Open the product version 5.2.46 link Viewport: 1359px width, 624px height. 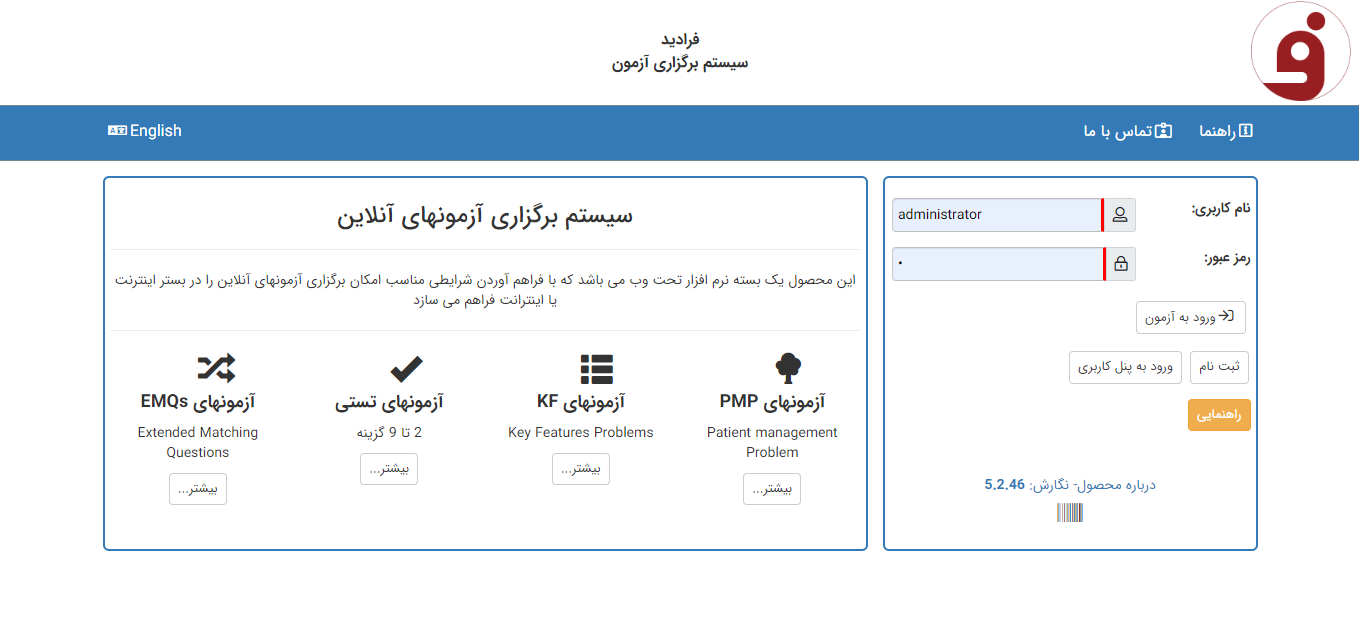pyautogui.click(x=1004, y=485)
